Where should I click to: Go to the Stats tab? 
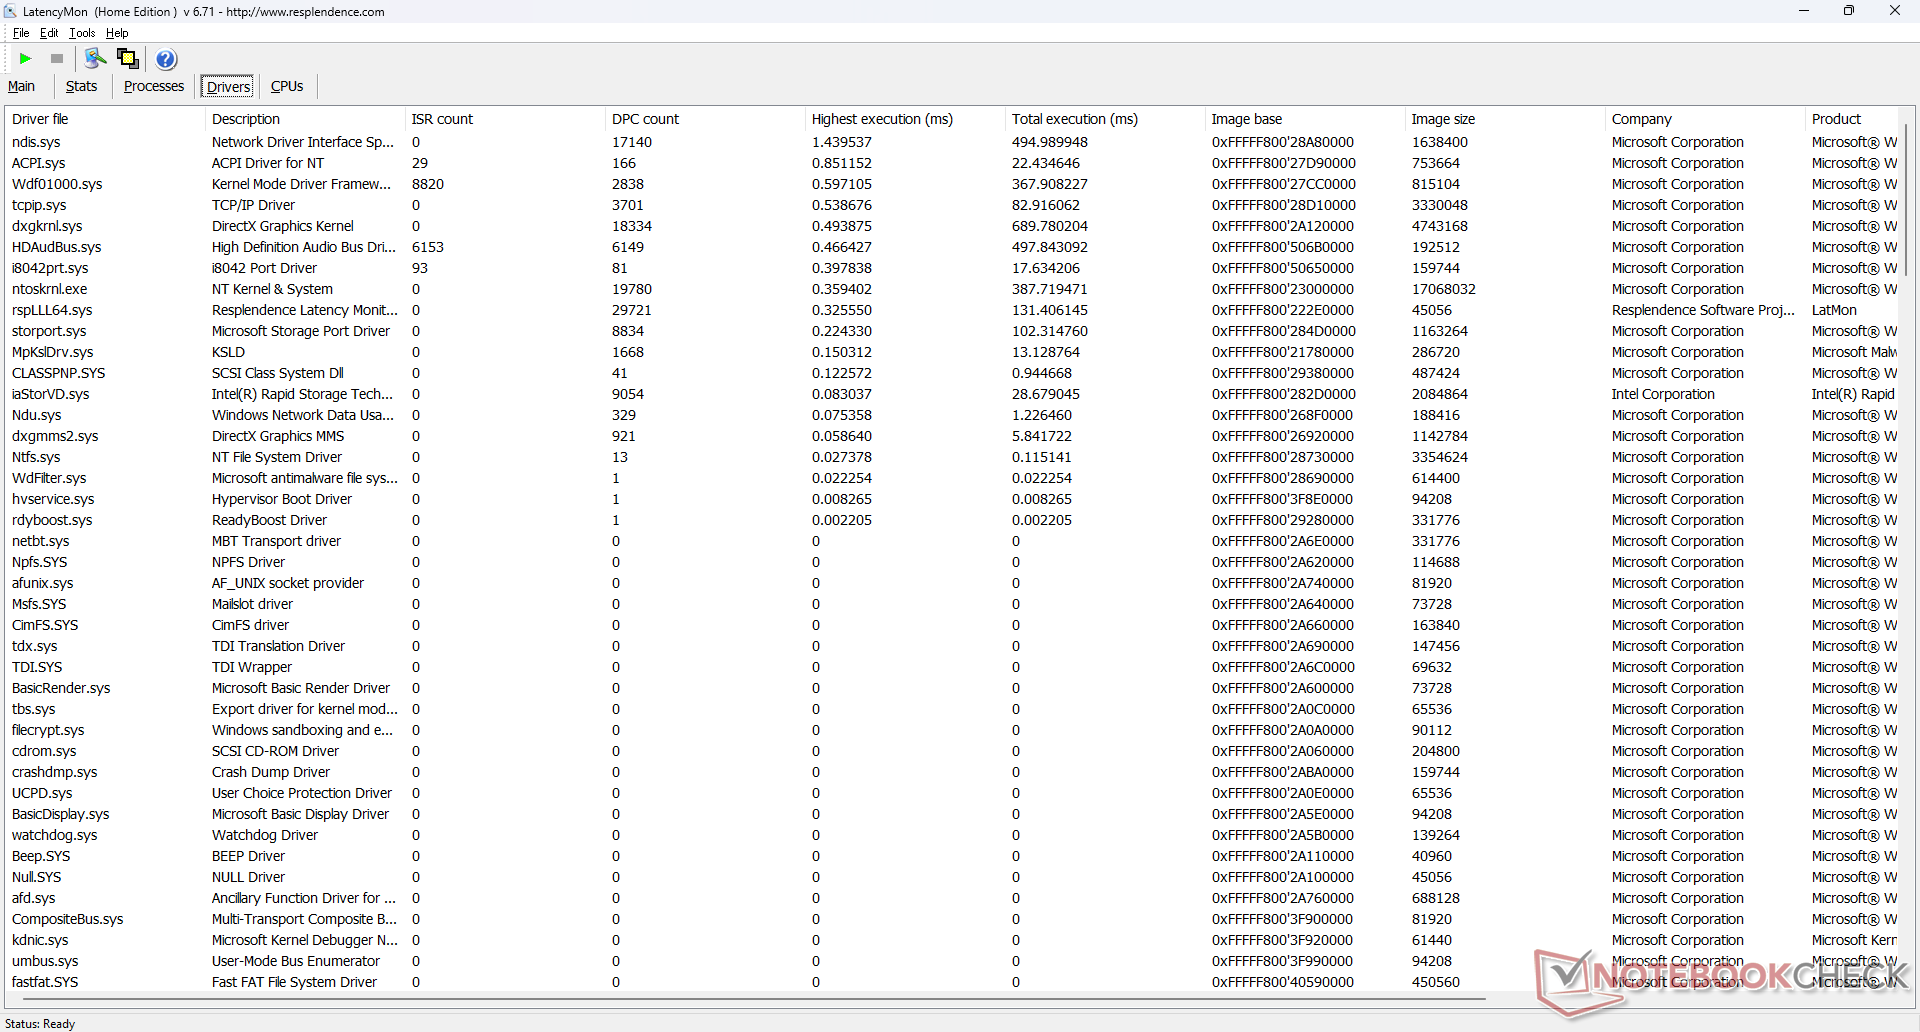coord(81,86)
